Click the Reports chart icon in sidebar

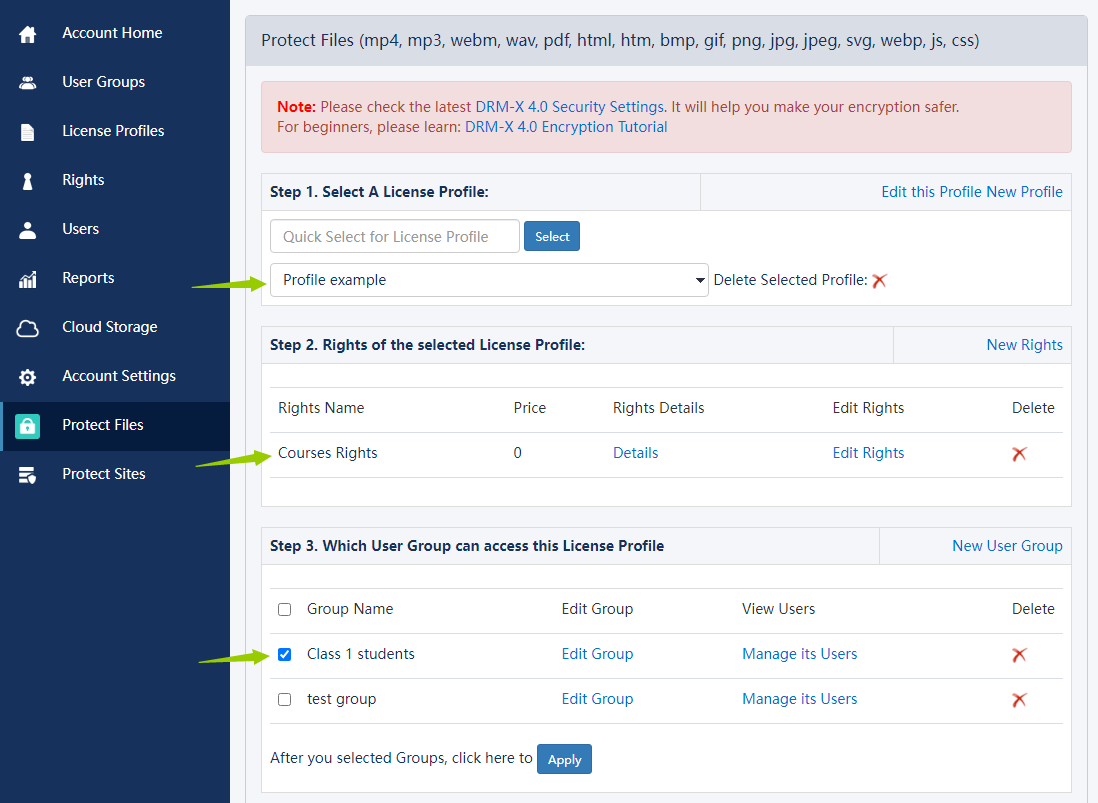[28, 279]
